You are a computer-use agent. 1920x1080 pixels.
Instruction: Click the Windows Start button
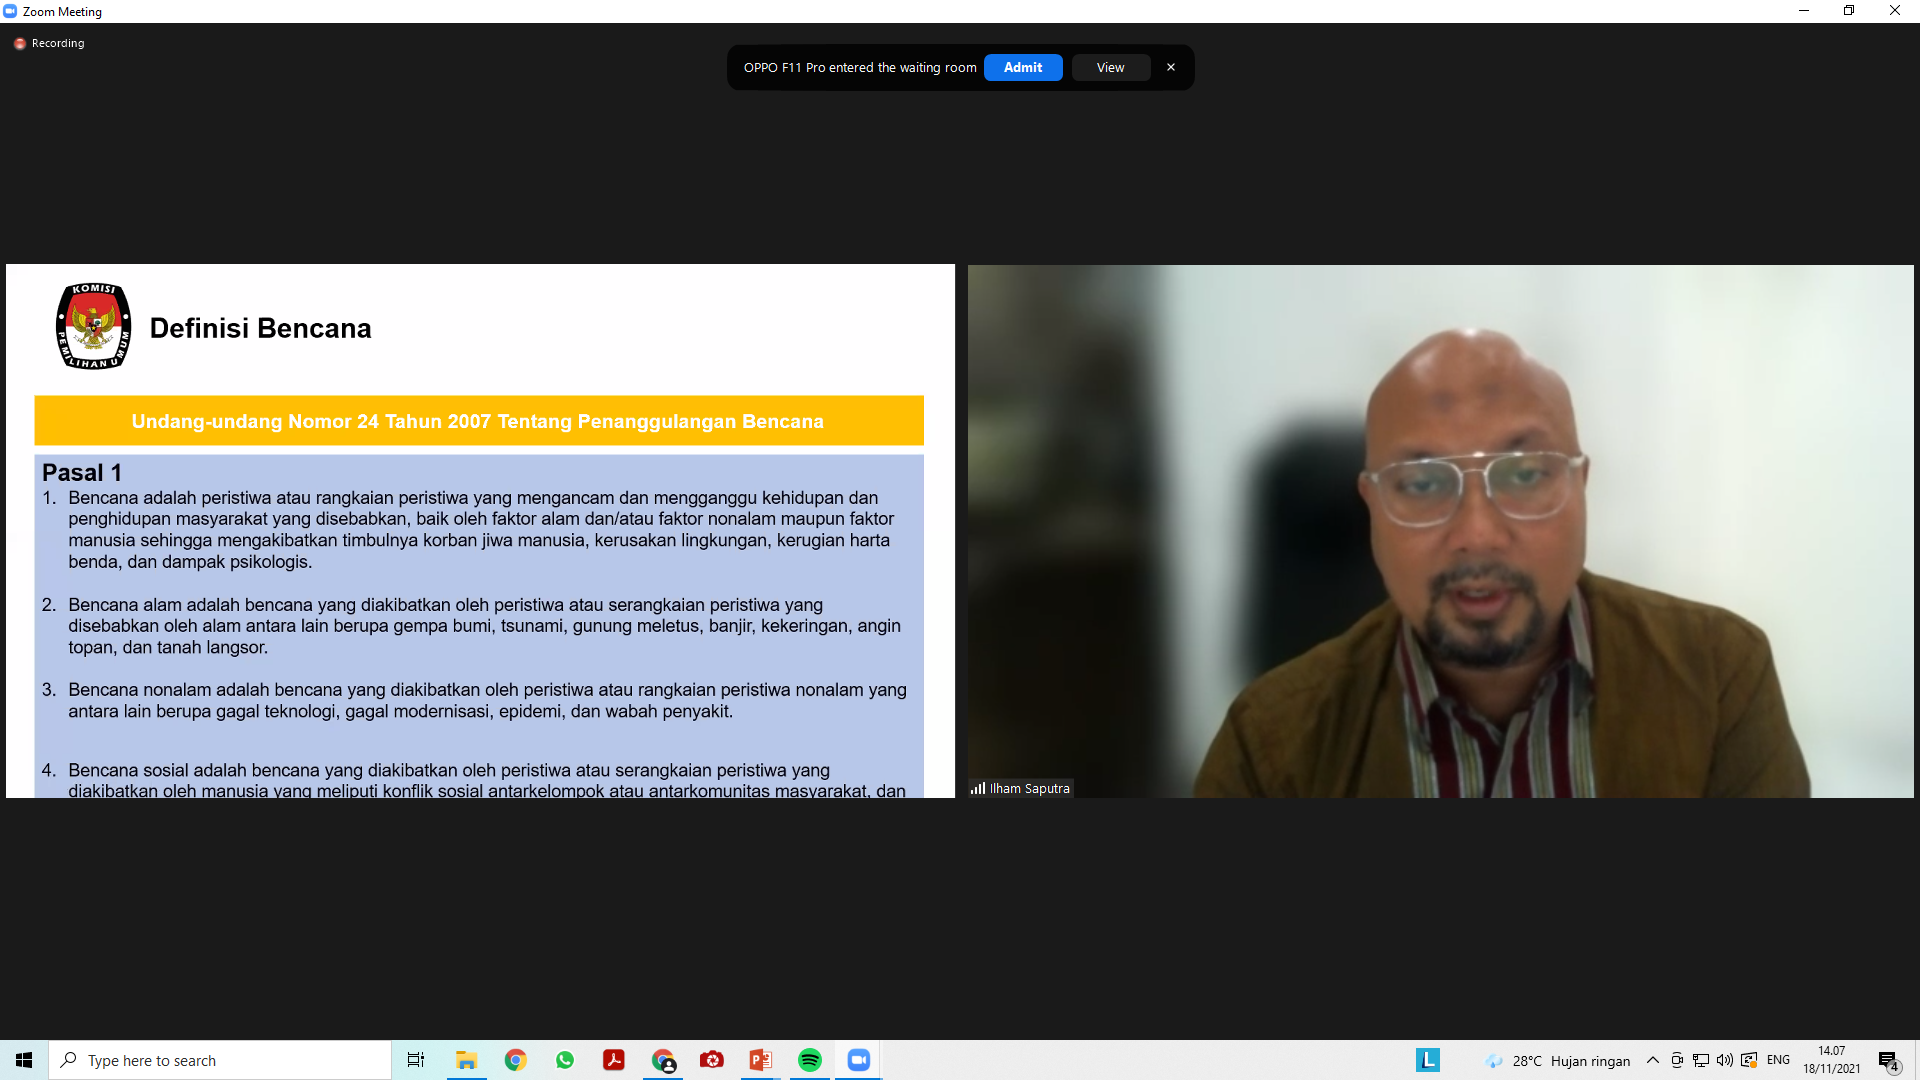tap(24, 1060)
